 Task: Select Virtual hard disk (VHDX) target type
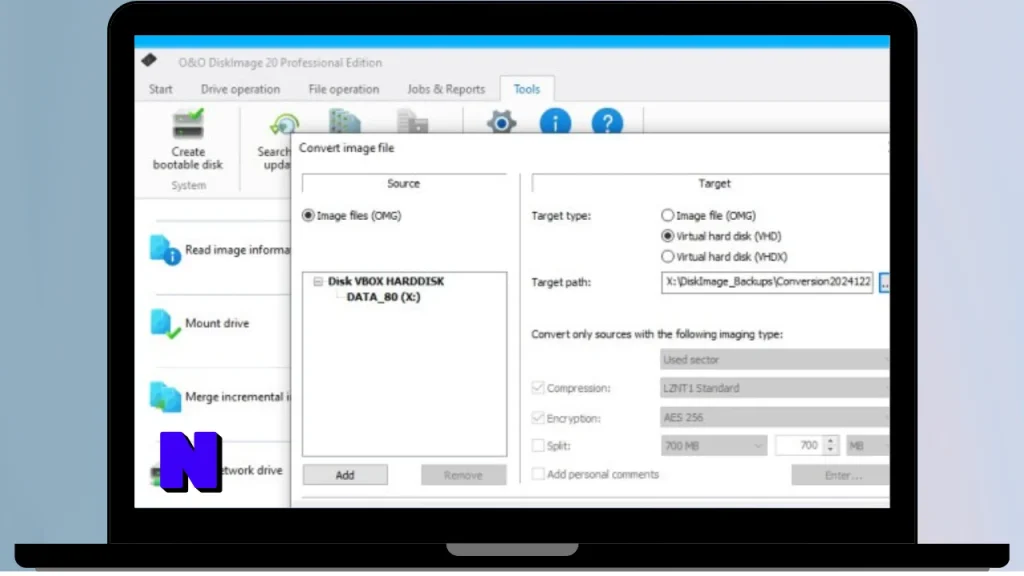[667, 257]
